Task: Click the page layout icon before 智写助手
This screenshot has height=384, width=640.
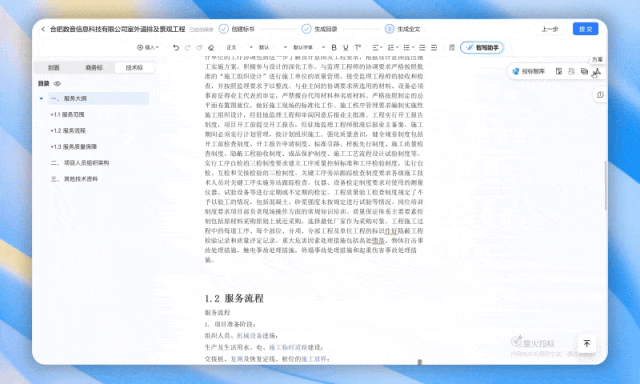Action: 452,48
